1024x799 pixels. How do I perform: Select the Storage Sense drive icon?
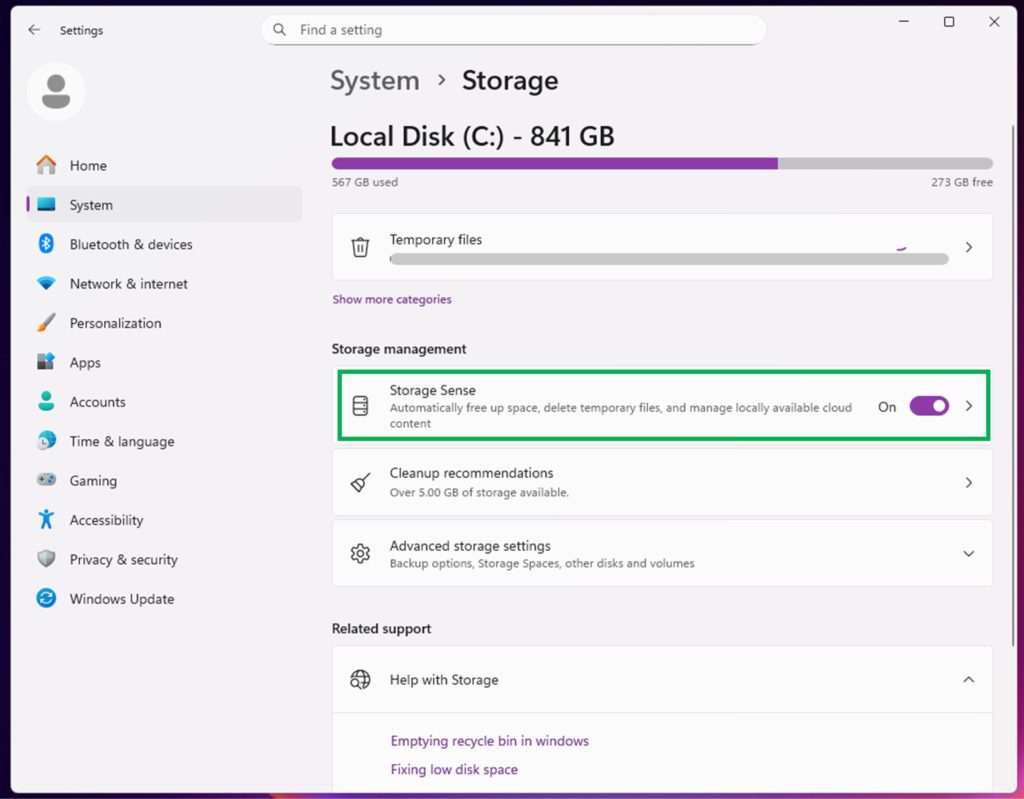[x=360, y=405]
